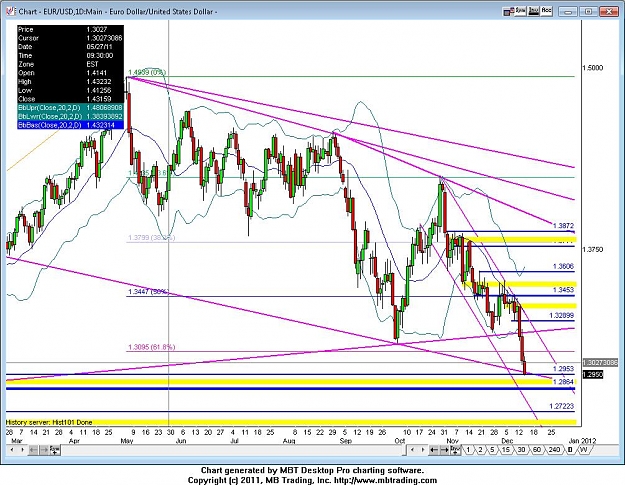Click the High 1.43232 row in data box
The height and width of the screenshot is (485, 625).
70,82
